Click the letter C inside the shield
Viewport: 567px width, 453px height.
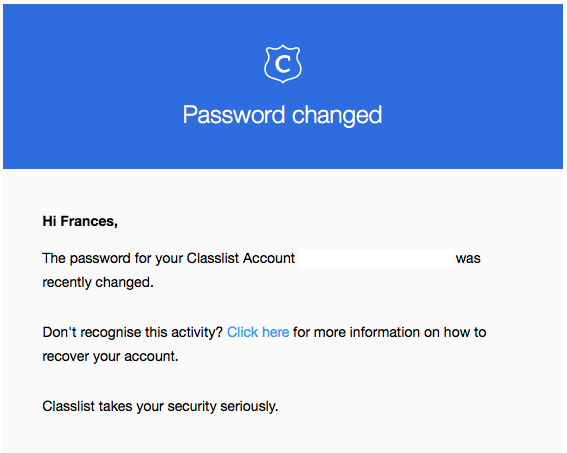[x=283, y=64]
